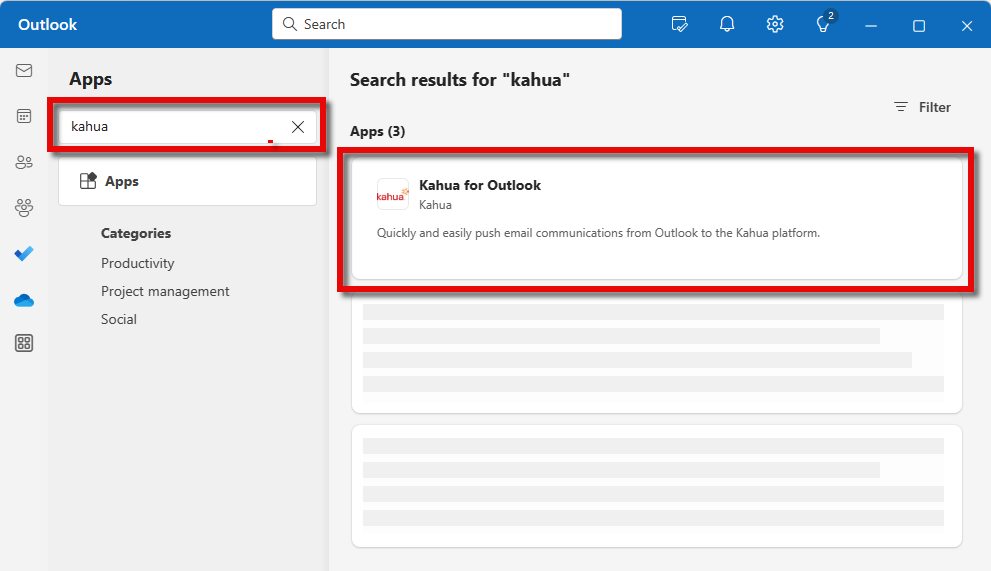Open the Calendar icon in sidebar
Screen dimensions: 991x571
pos(24,116)
